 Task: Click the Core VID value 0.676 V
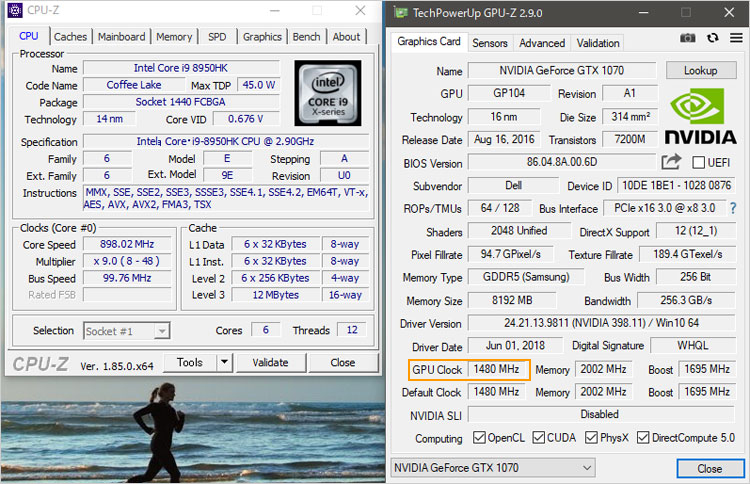(245, 119)
